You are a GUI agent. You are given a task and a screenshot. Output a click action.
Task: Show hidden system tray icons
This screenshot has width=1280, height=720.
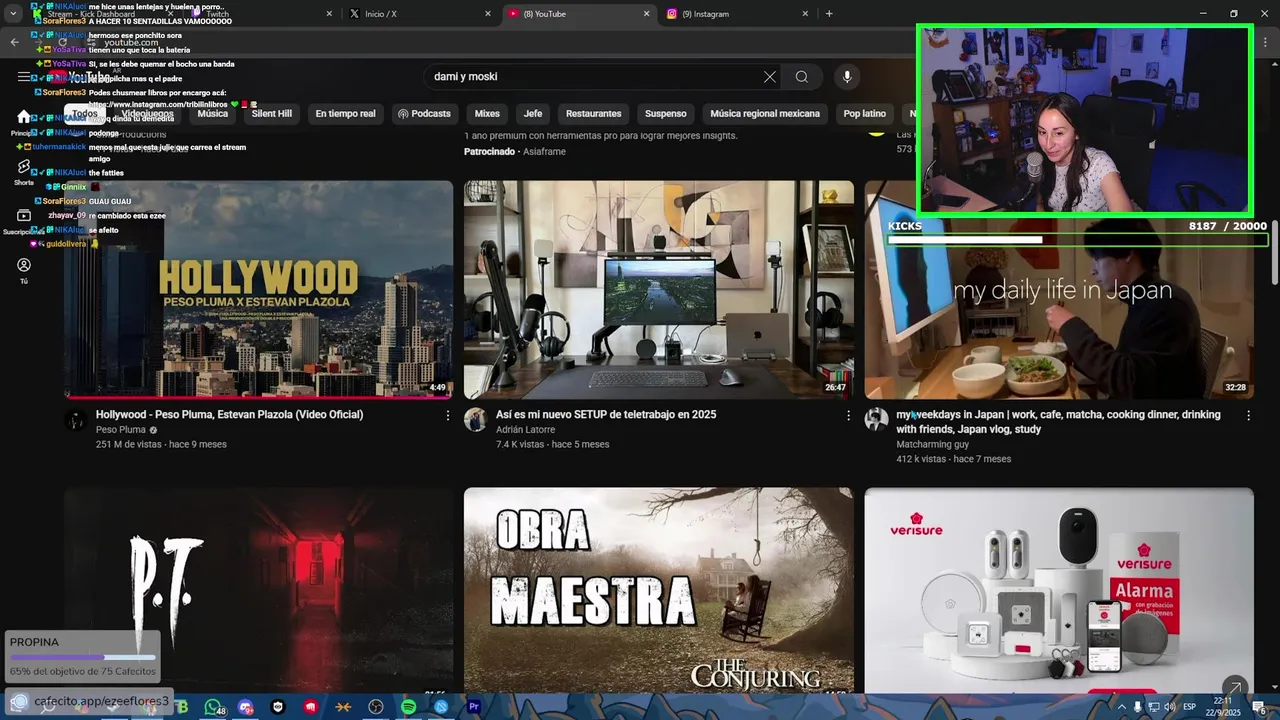1121,707
